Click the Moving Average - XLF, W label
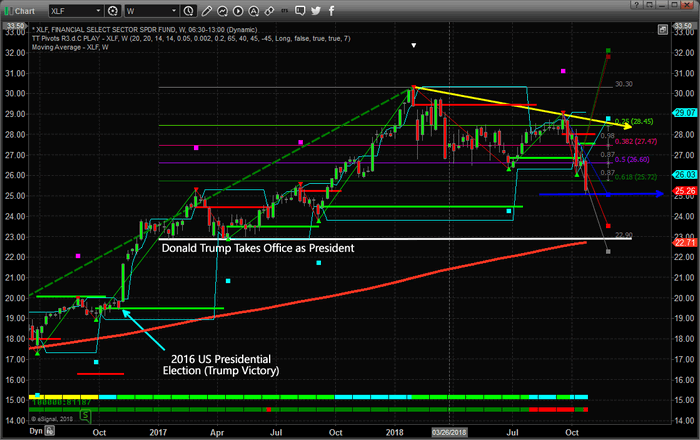Screen dimensions: 700x440 tap(70, 47)
